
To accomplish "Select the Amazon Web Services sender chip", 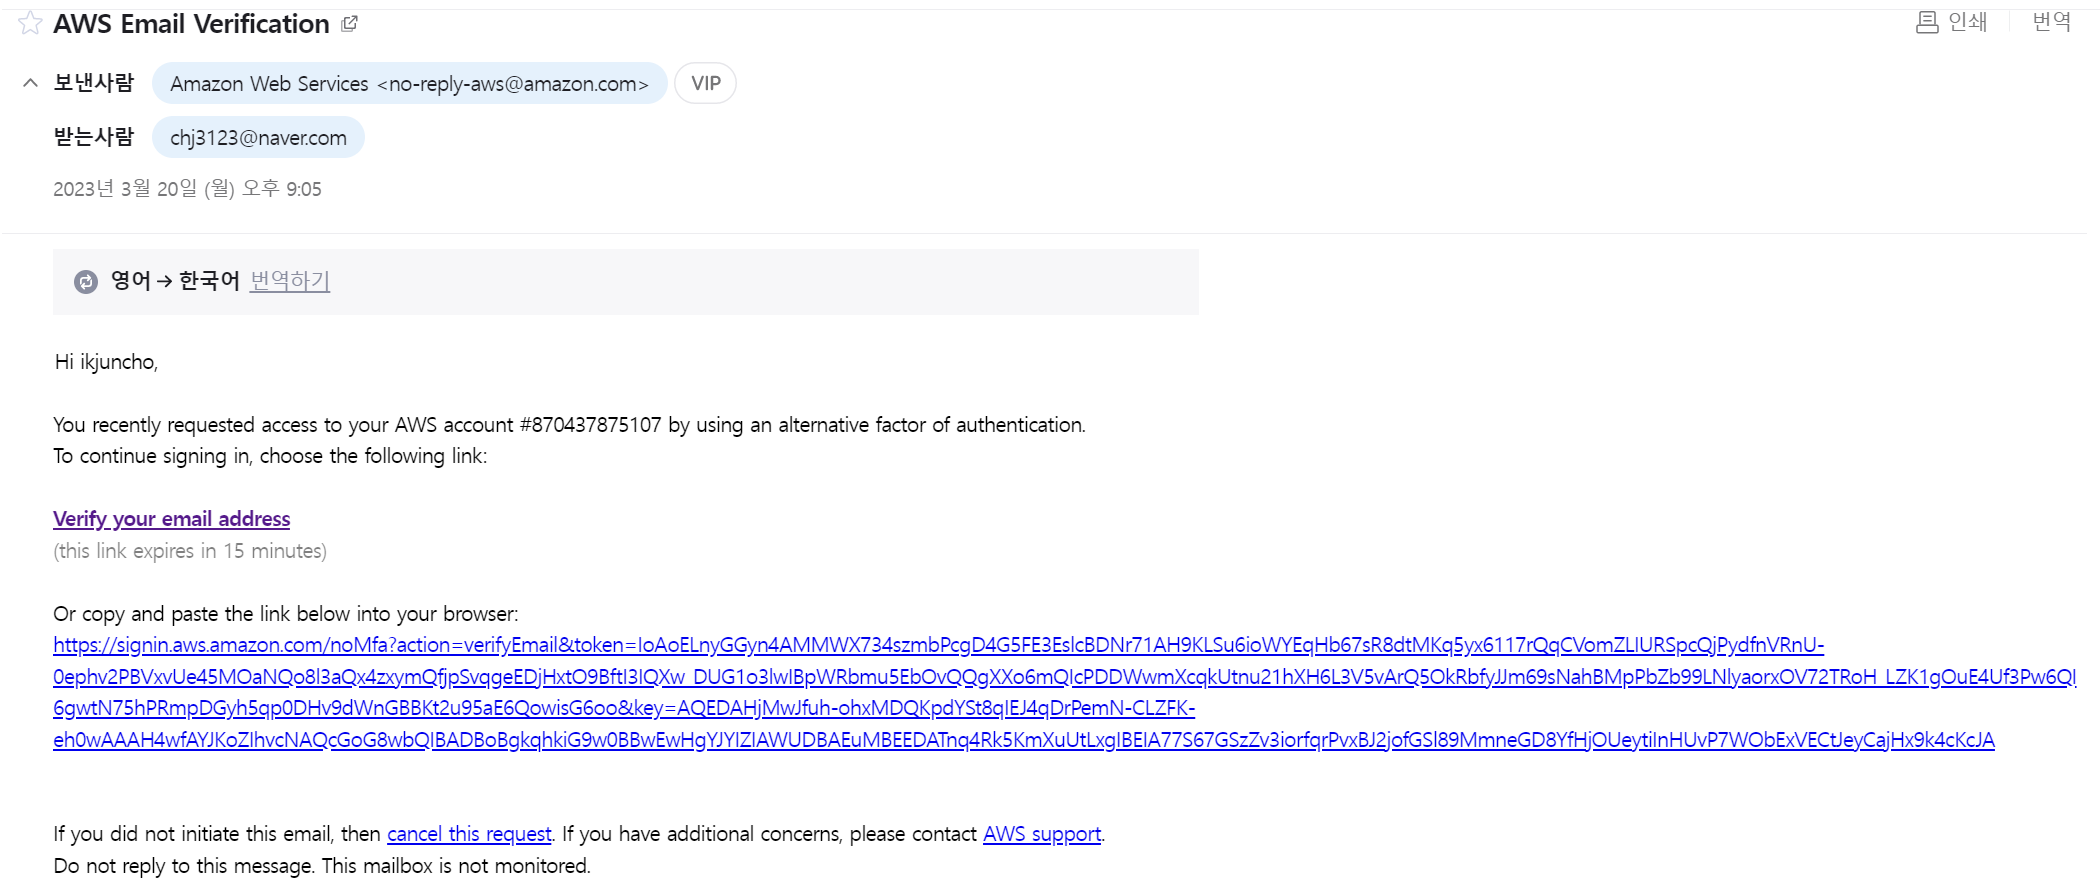I will [409, 83].
